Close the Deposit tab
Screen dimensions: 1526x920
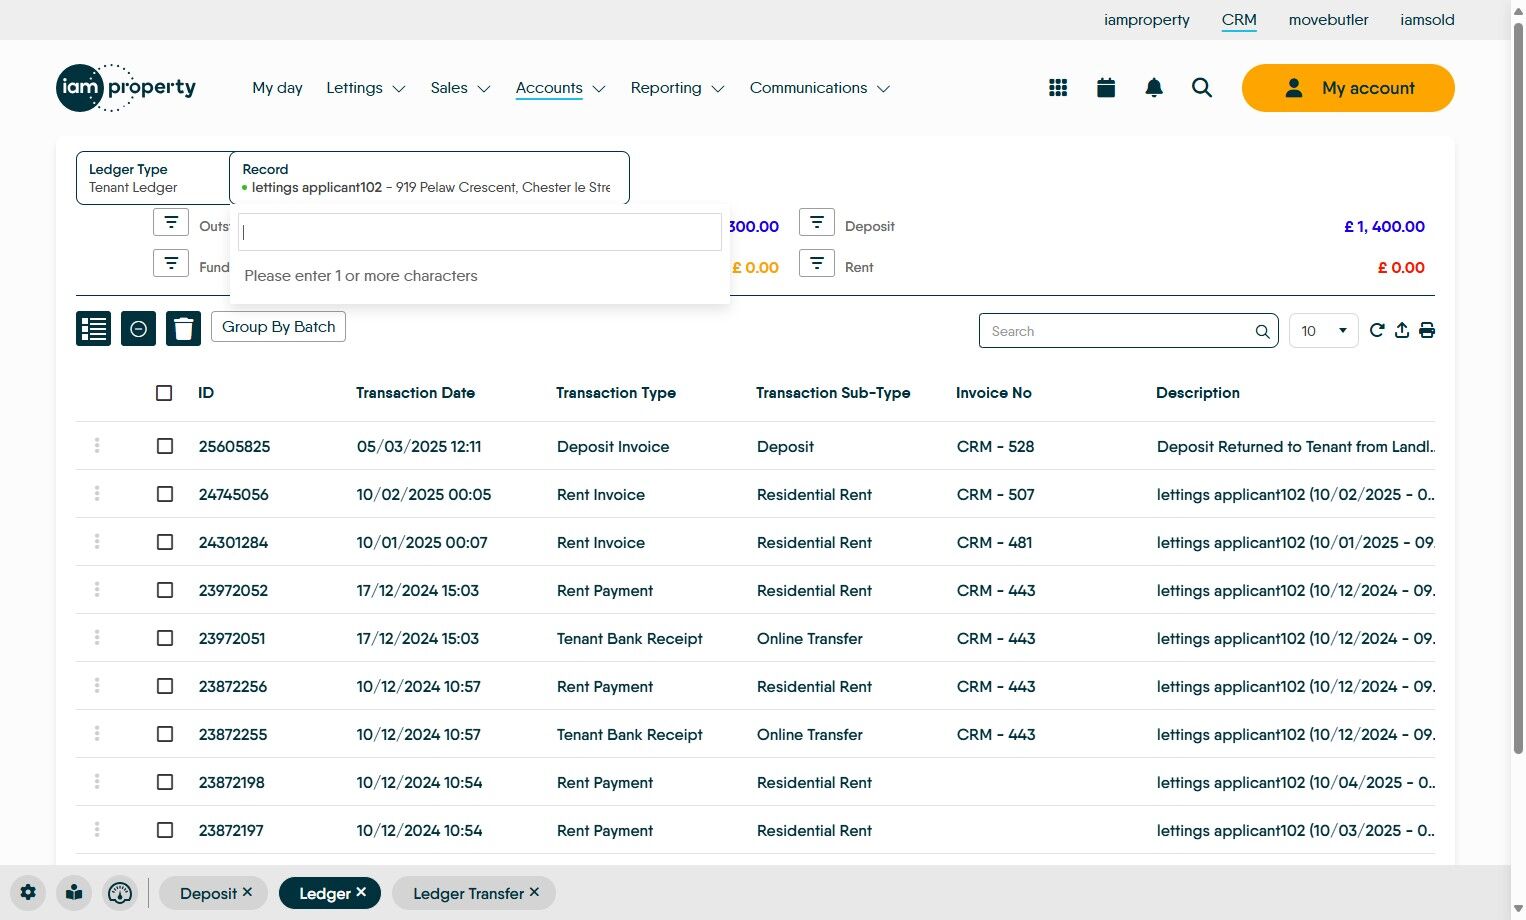coord(247,892)
